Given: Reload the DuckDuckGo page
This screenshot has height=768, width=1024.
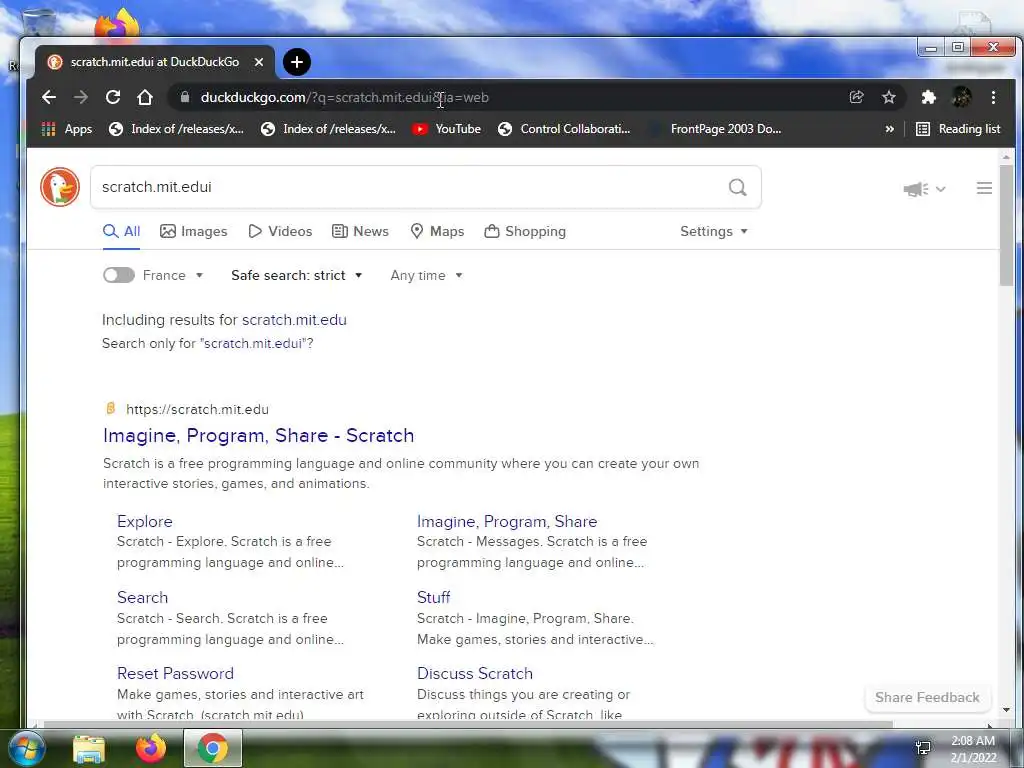Looking at the screenshot, I should pyautogui.click(x=113, y=97).
